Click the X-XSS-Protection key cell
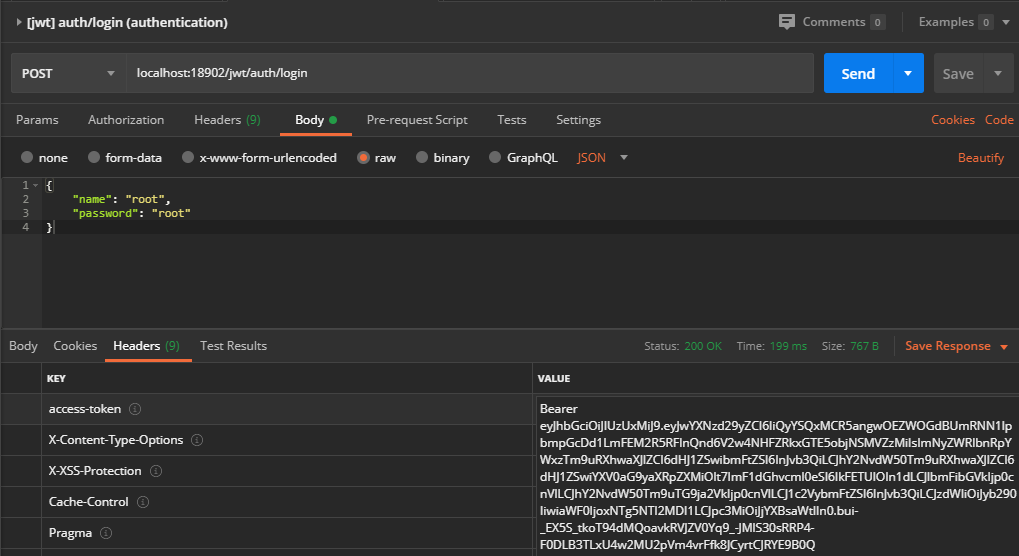This screenshot has width=1019, height=556. 287,471
